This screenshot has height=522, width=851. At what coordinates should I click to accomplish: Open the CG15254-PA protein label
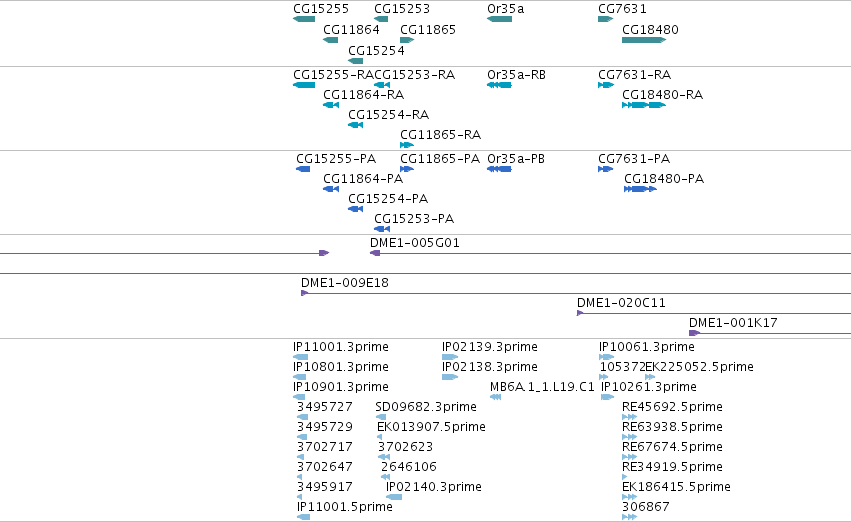pos(388,199)
